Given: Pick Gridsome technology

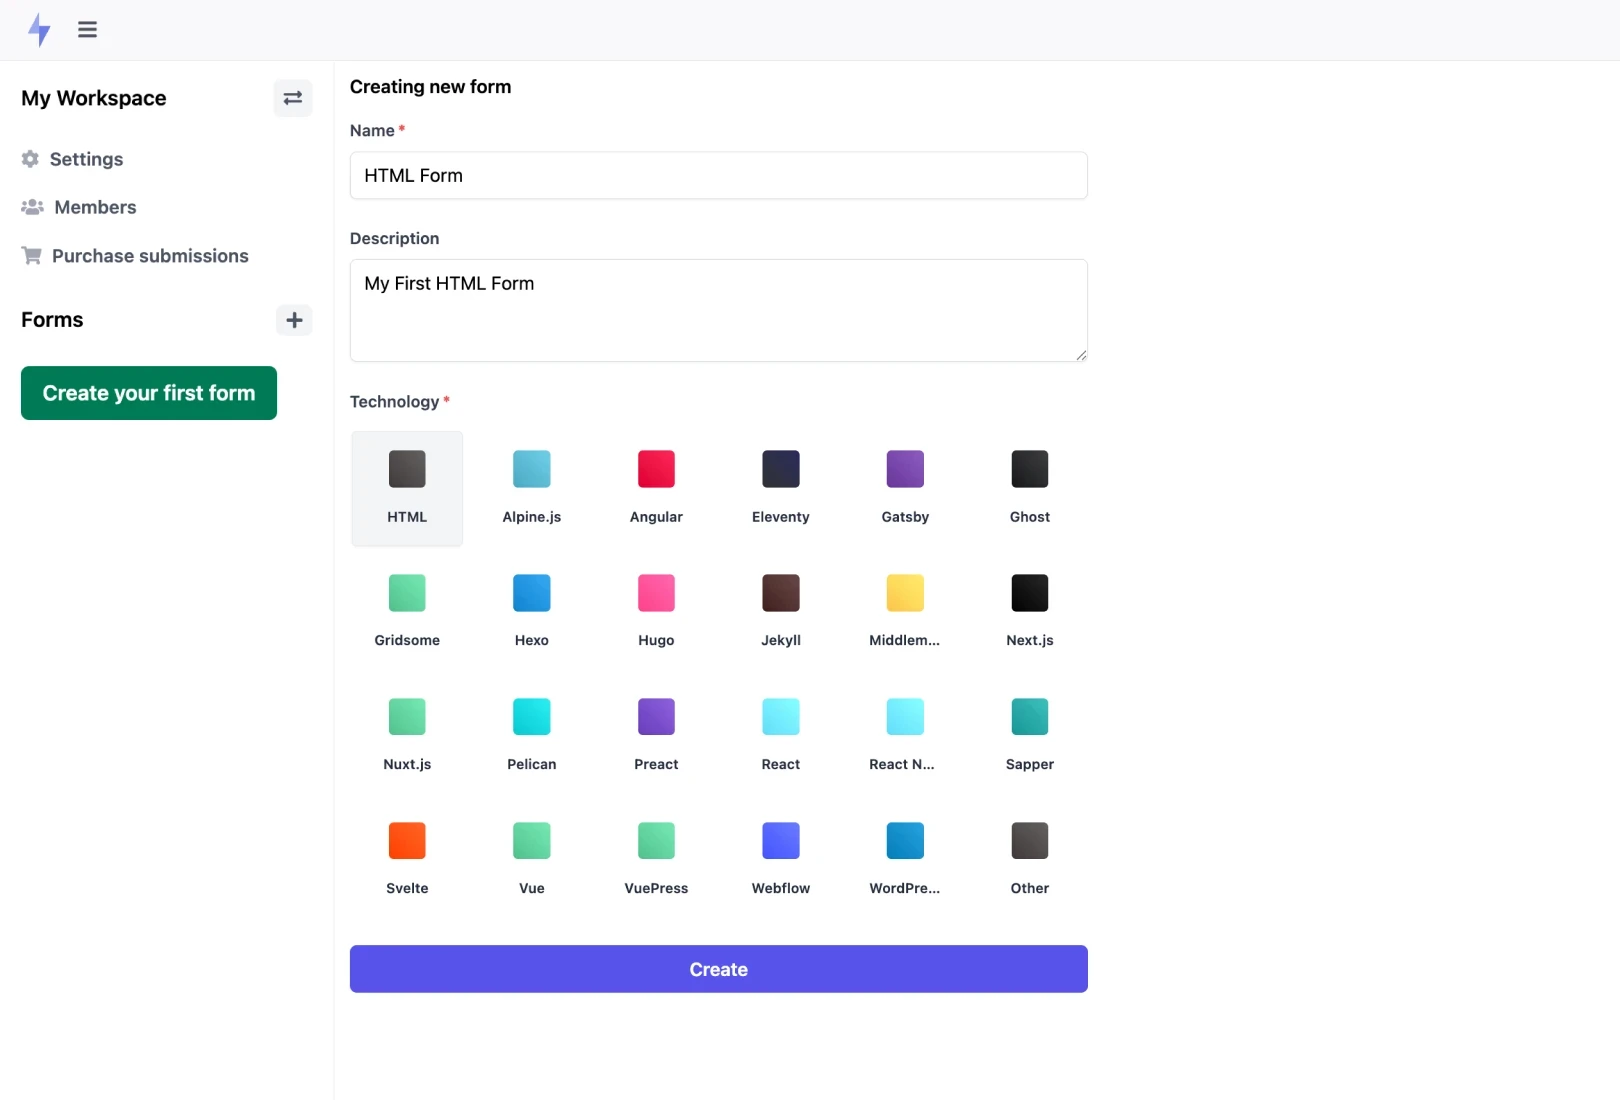Looking at the screenshot, I should click(x=407, y=612).
